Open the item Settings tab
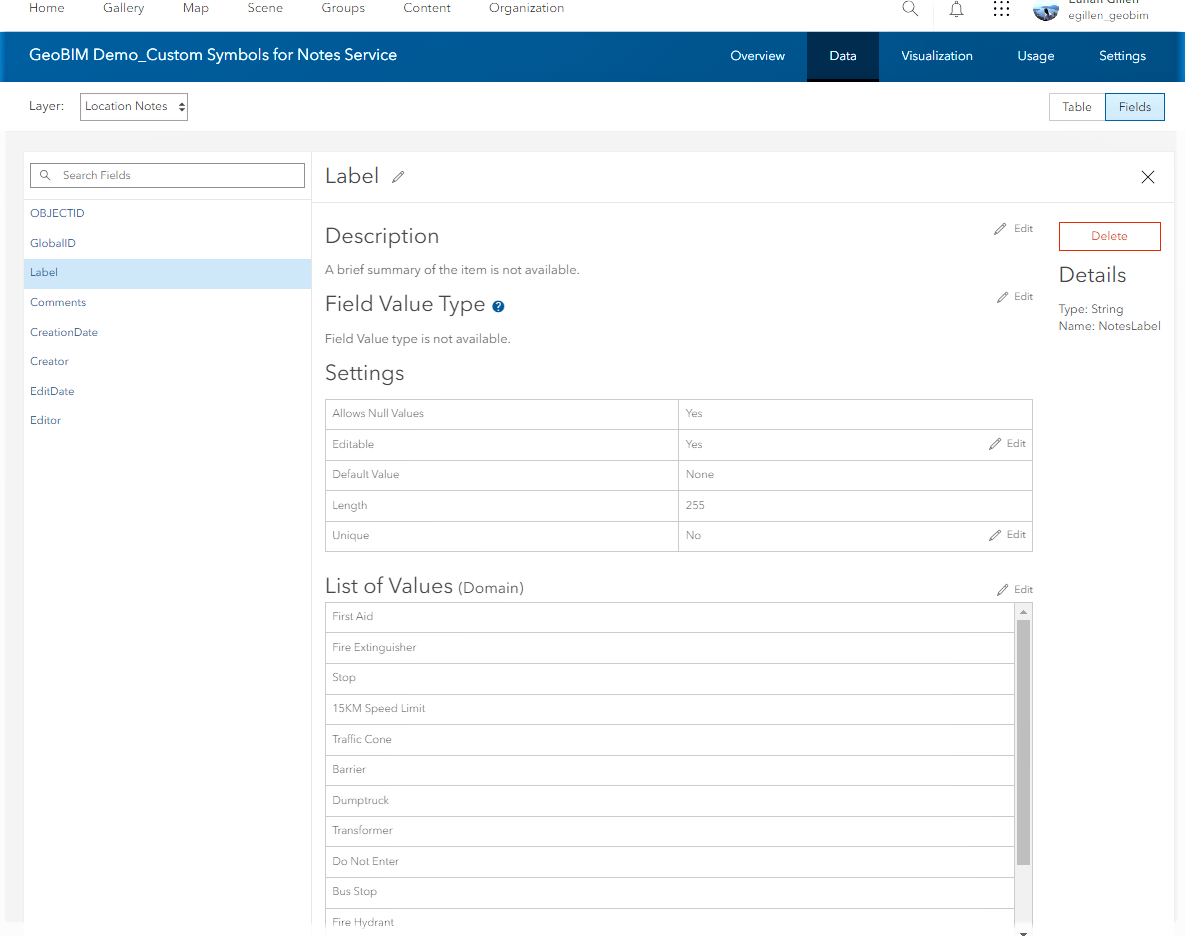Image resolution: width=1185 pixels, height=936 pixels. coord(1122,56)
